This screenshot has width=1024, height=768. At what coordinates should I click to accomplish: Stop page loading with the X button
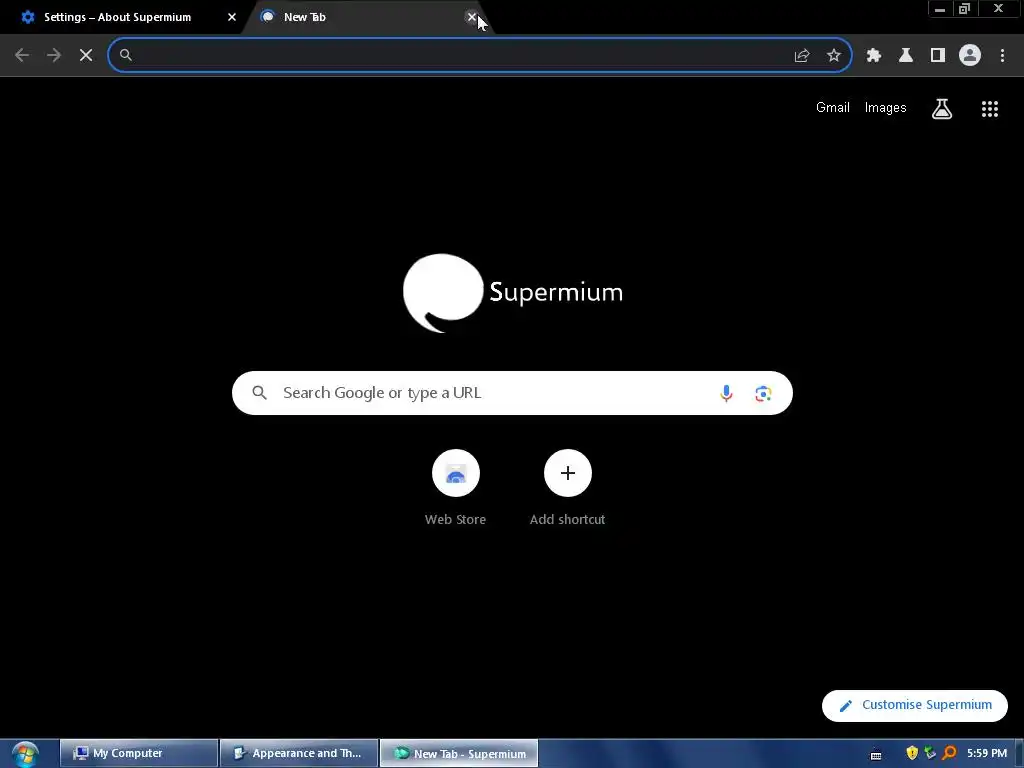click(x=86, y=56)
